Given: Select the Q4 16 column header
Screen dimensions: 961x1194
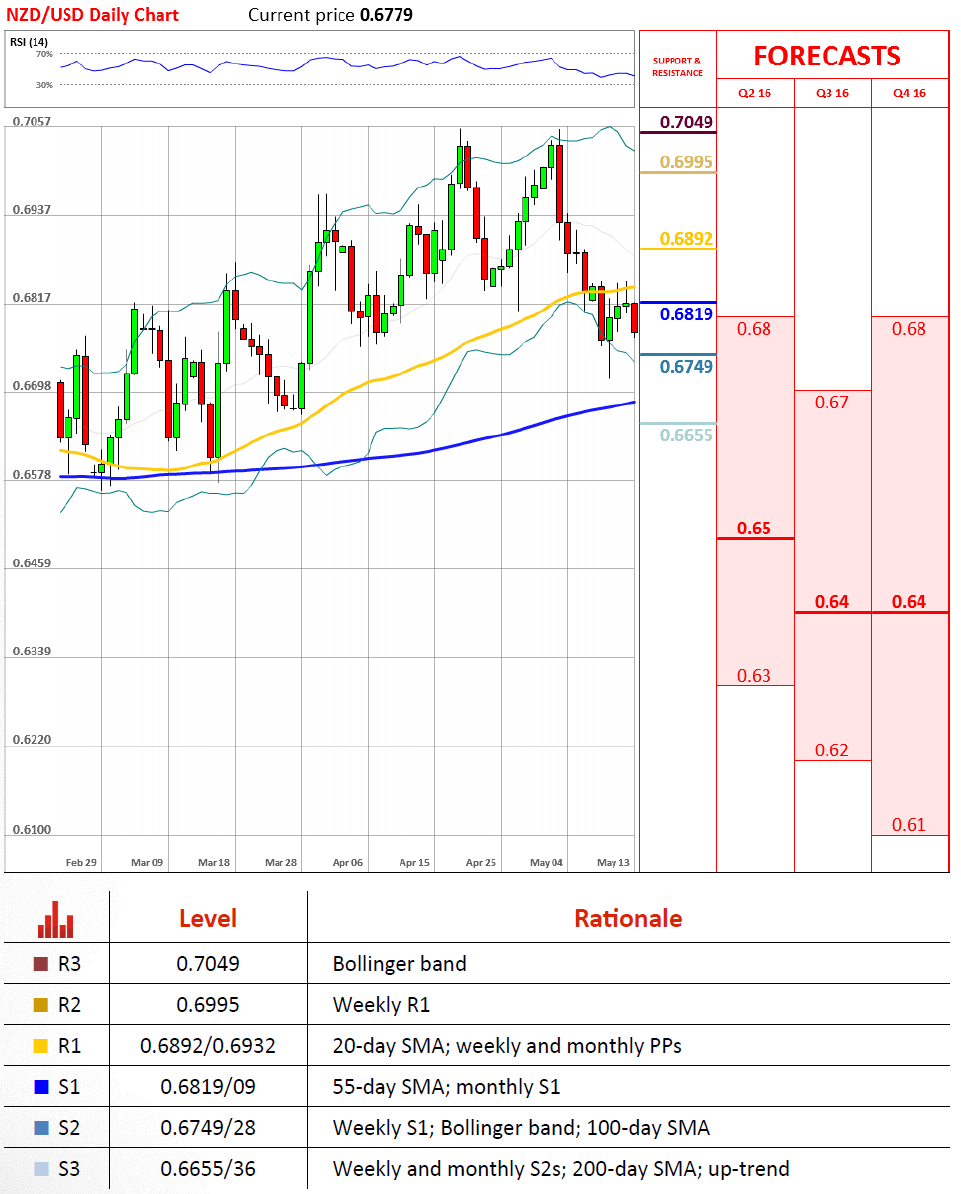Looking at the screenshot, I should 909,93.
